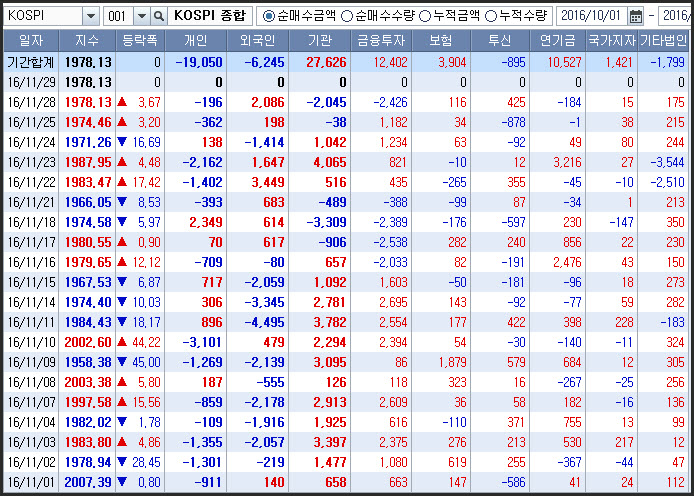
Task: Click the 기타법인 column header
Action: [663, 41]
